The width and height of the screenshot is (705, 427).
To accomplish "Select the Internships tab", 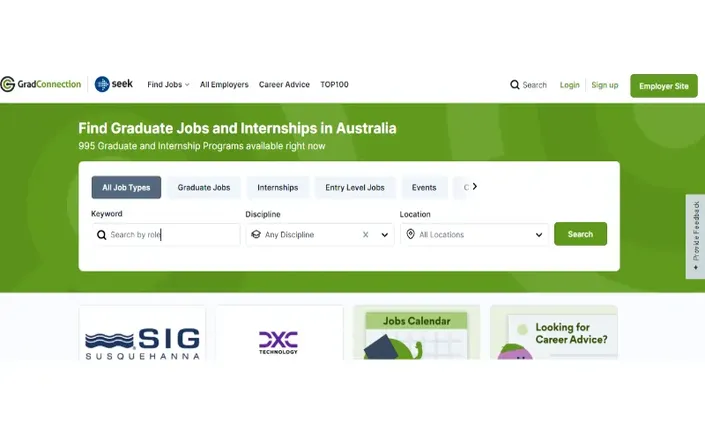I will 277,187.
